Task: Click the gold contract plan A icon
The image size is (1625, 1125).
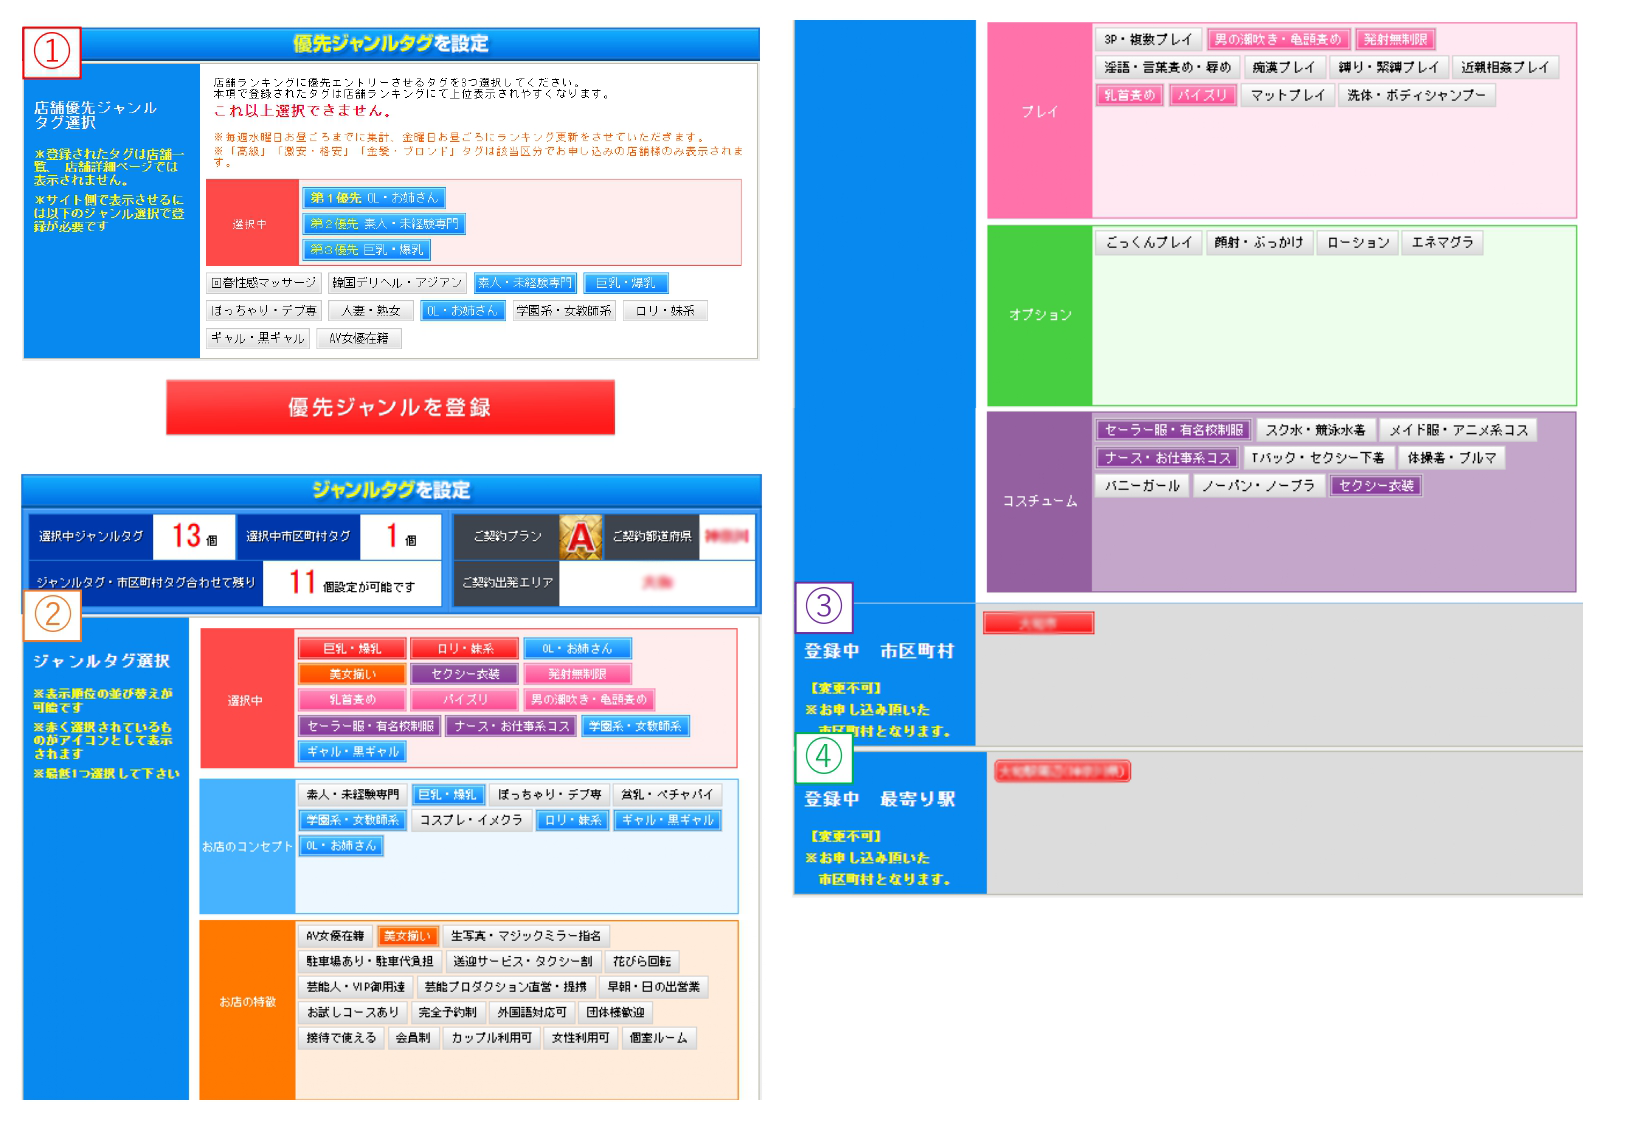Action: [580, 537]
